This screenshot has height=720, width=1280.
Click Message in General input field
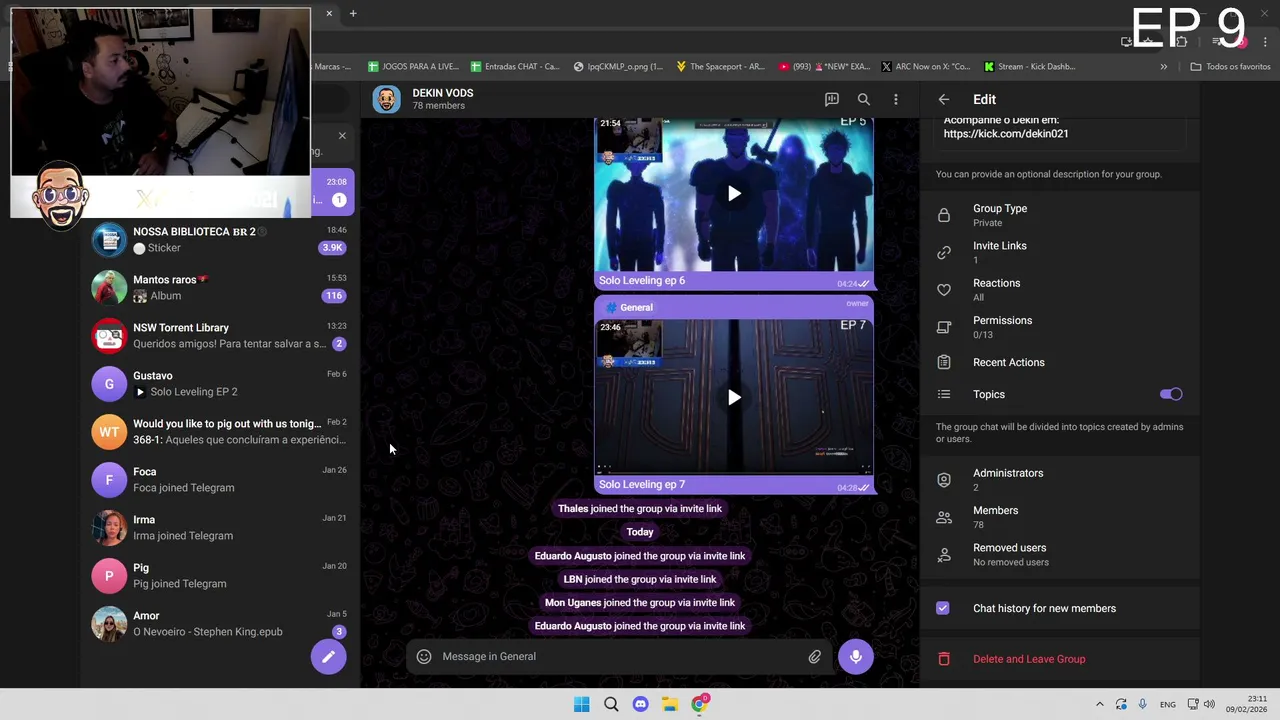[620, 656]
